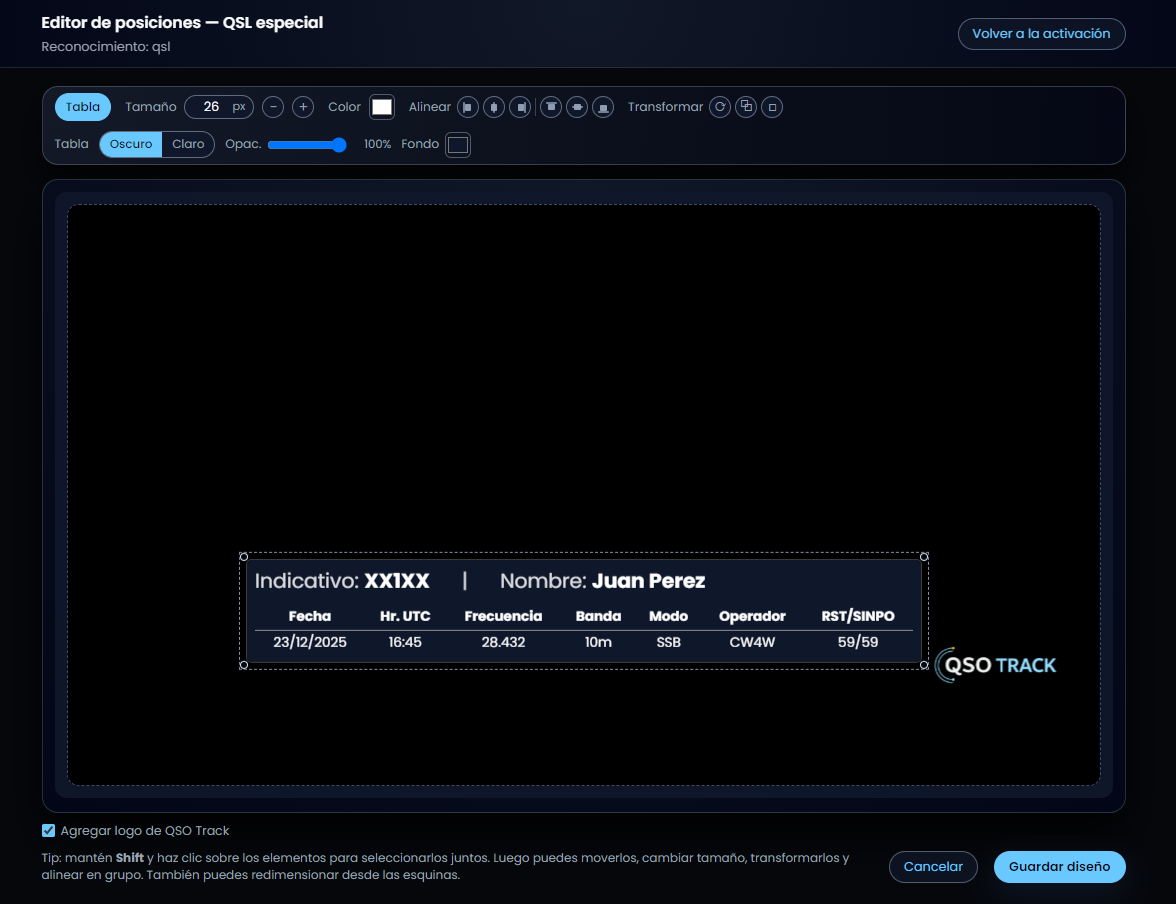Click the overlapping squares transform icon
This screenshot has height=904, width=1176.
[x=746, y=107]
